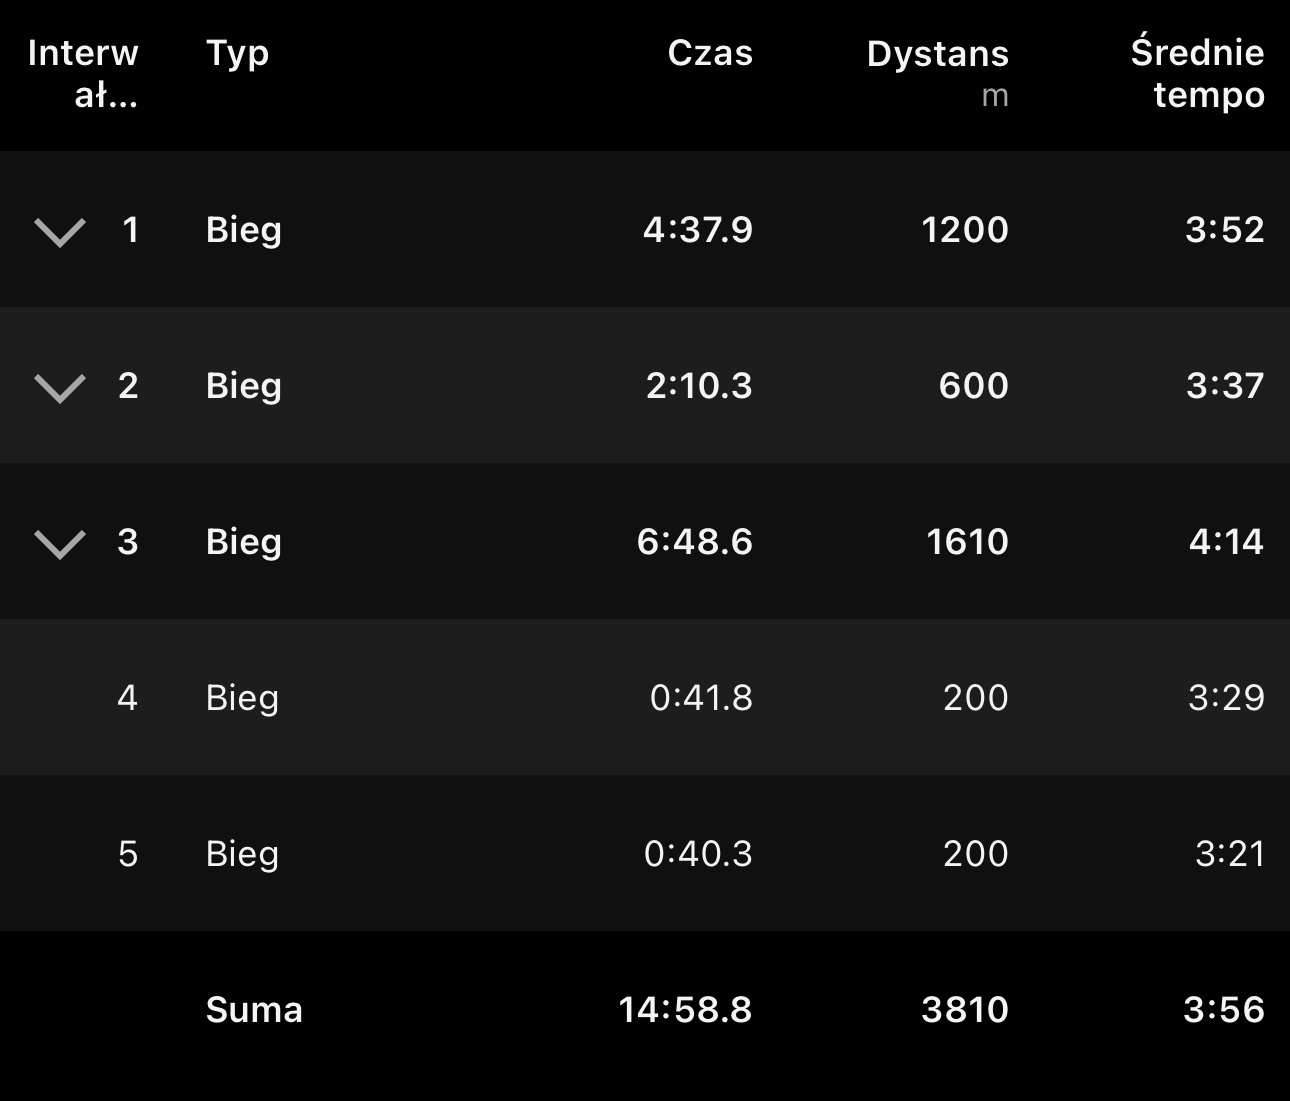The width and height of the screenshot is (1290, 1101).
Task: Click the Średnie tempo column header
Action: (1197, 73)
